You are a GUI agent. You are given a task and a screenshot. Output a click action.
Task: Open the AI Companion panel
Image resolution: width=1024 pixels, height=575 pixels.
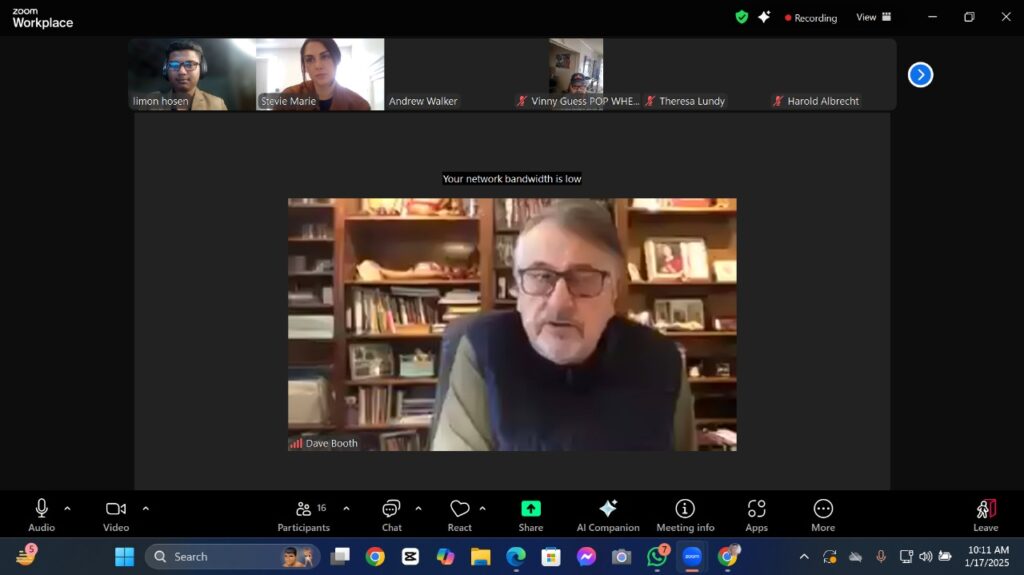[x=607, y=515]
